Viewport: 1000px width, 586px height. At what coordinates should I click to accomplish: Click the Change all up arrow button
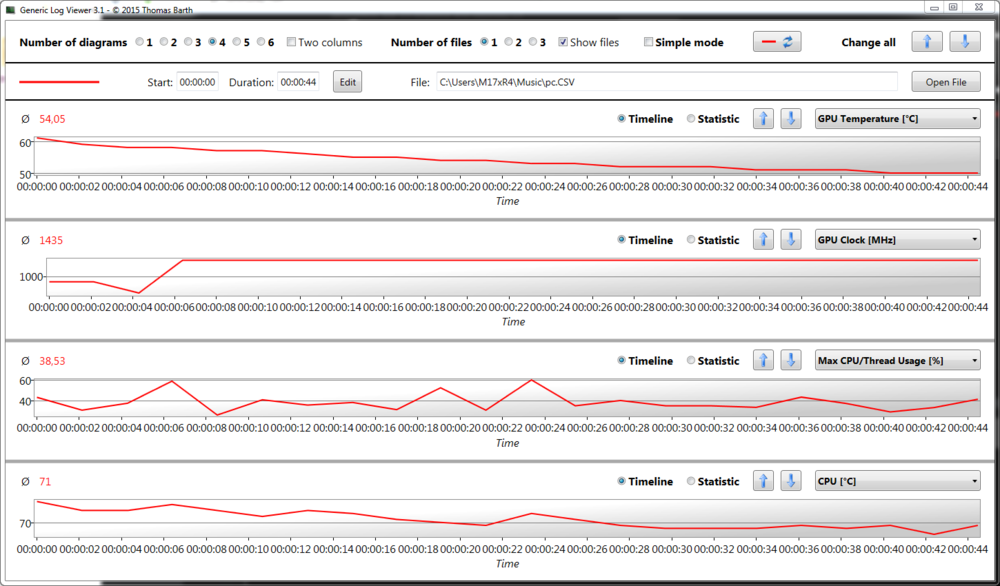(927, 42)
